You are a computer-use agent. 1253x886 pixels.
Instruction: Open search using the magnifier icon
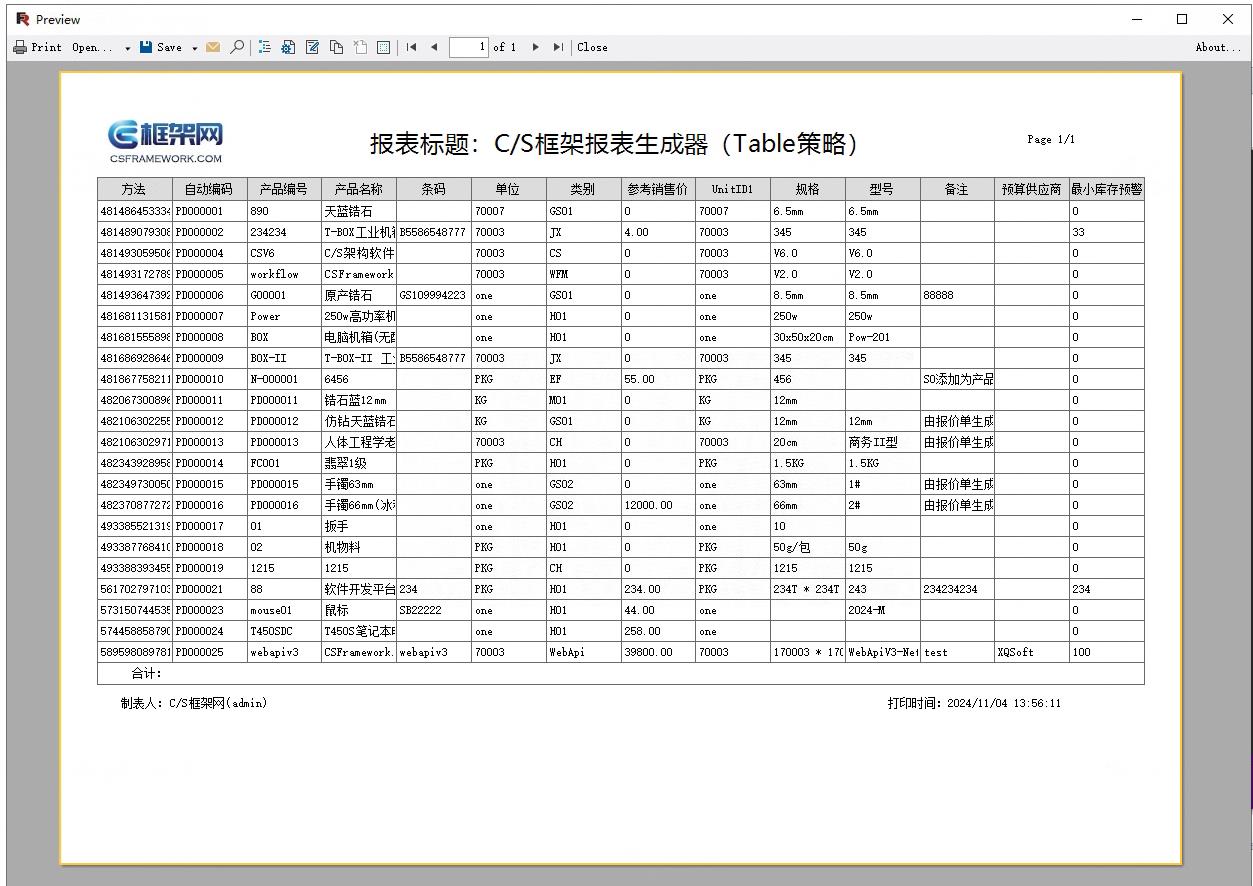(238, 47)
